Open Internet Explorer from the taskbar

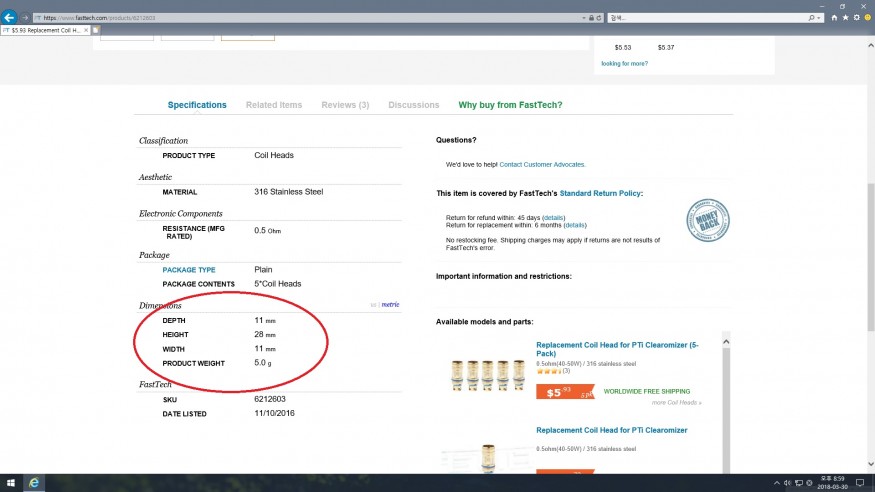[34, 483]
